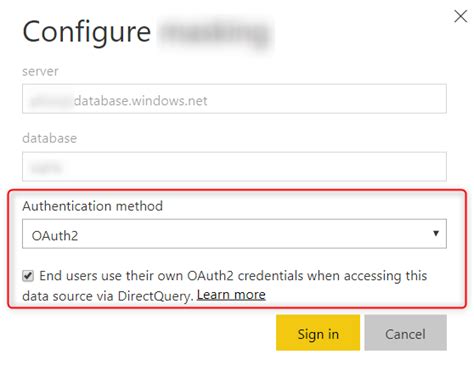Open the Authentication method combo box

[x=234, y=234]
